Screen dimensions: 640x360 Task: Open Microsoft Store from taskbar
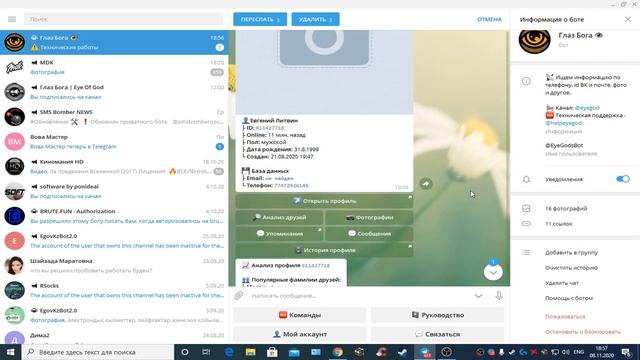272,352
